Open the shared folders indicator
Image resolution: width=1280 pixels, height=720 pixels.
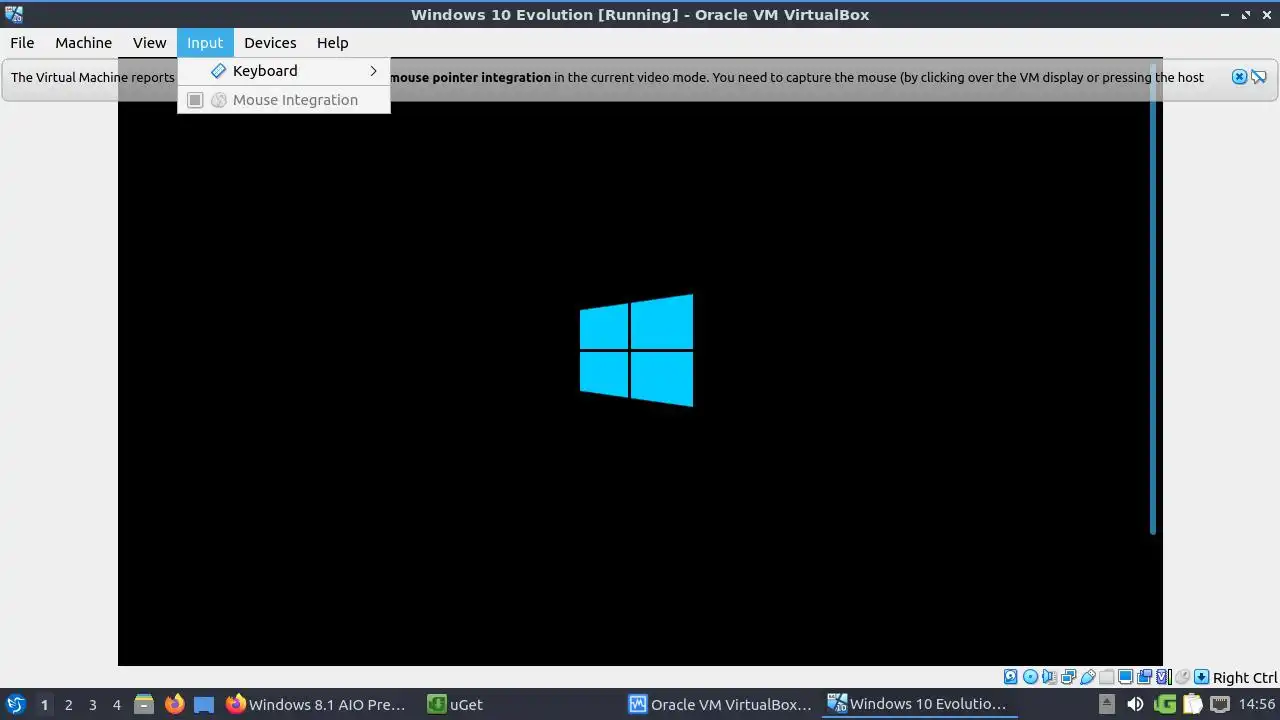[1106, 677]
